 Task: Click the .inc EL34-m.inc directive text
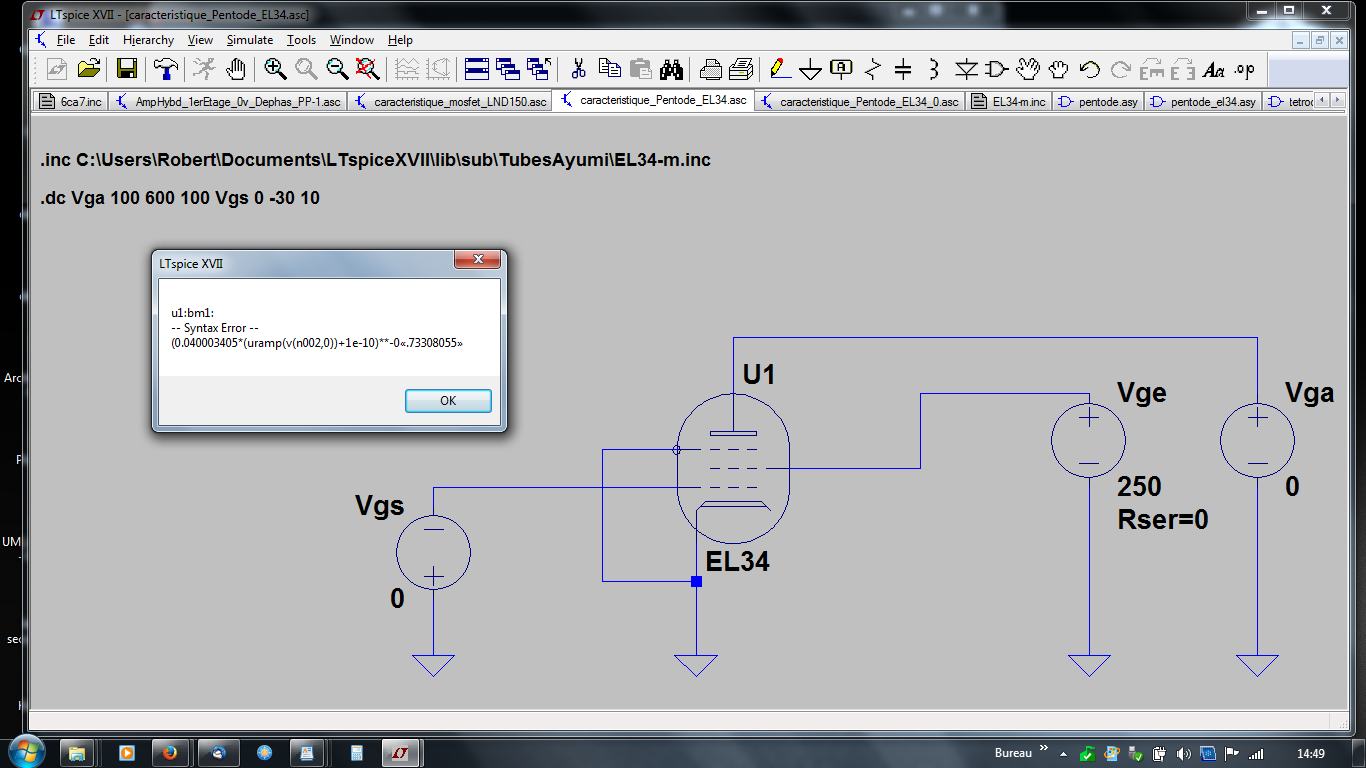coord(375,160)
